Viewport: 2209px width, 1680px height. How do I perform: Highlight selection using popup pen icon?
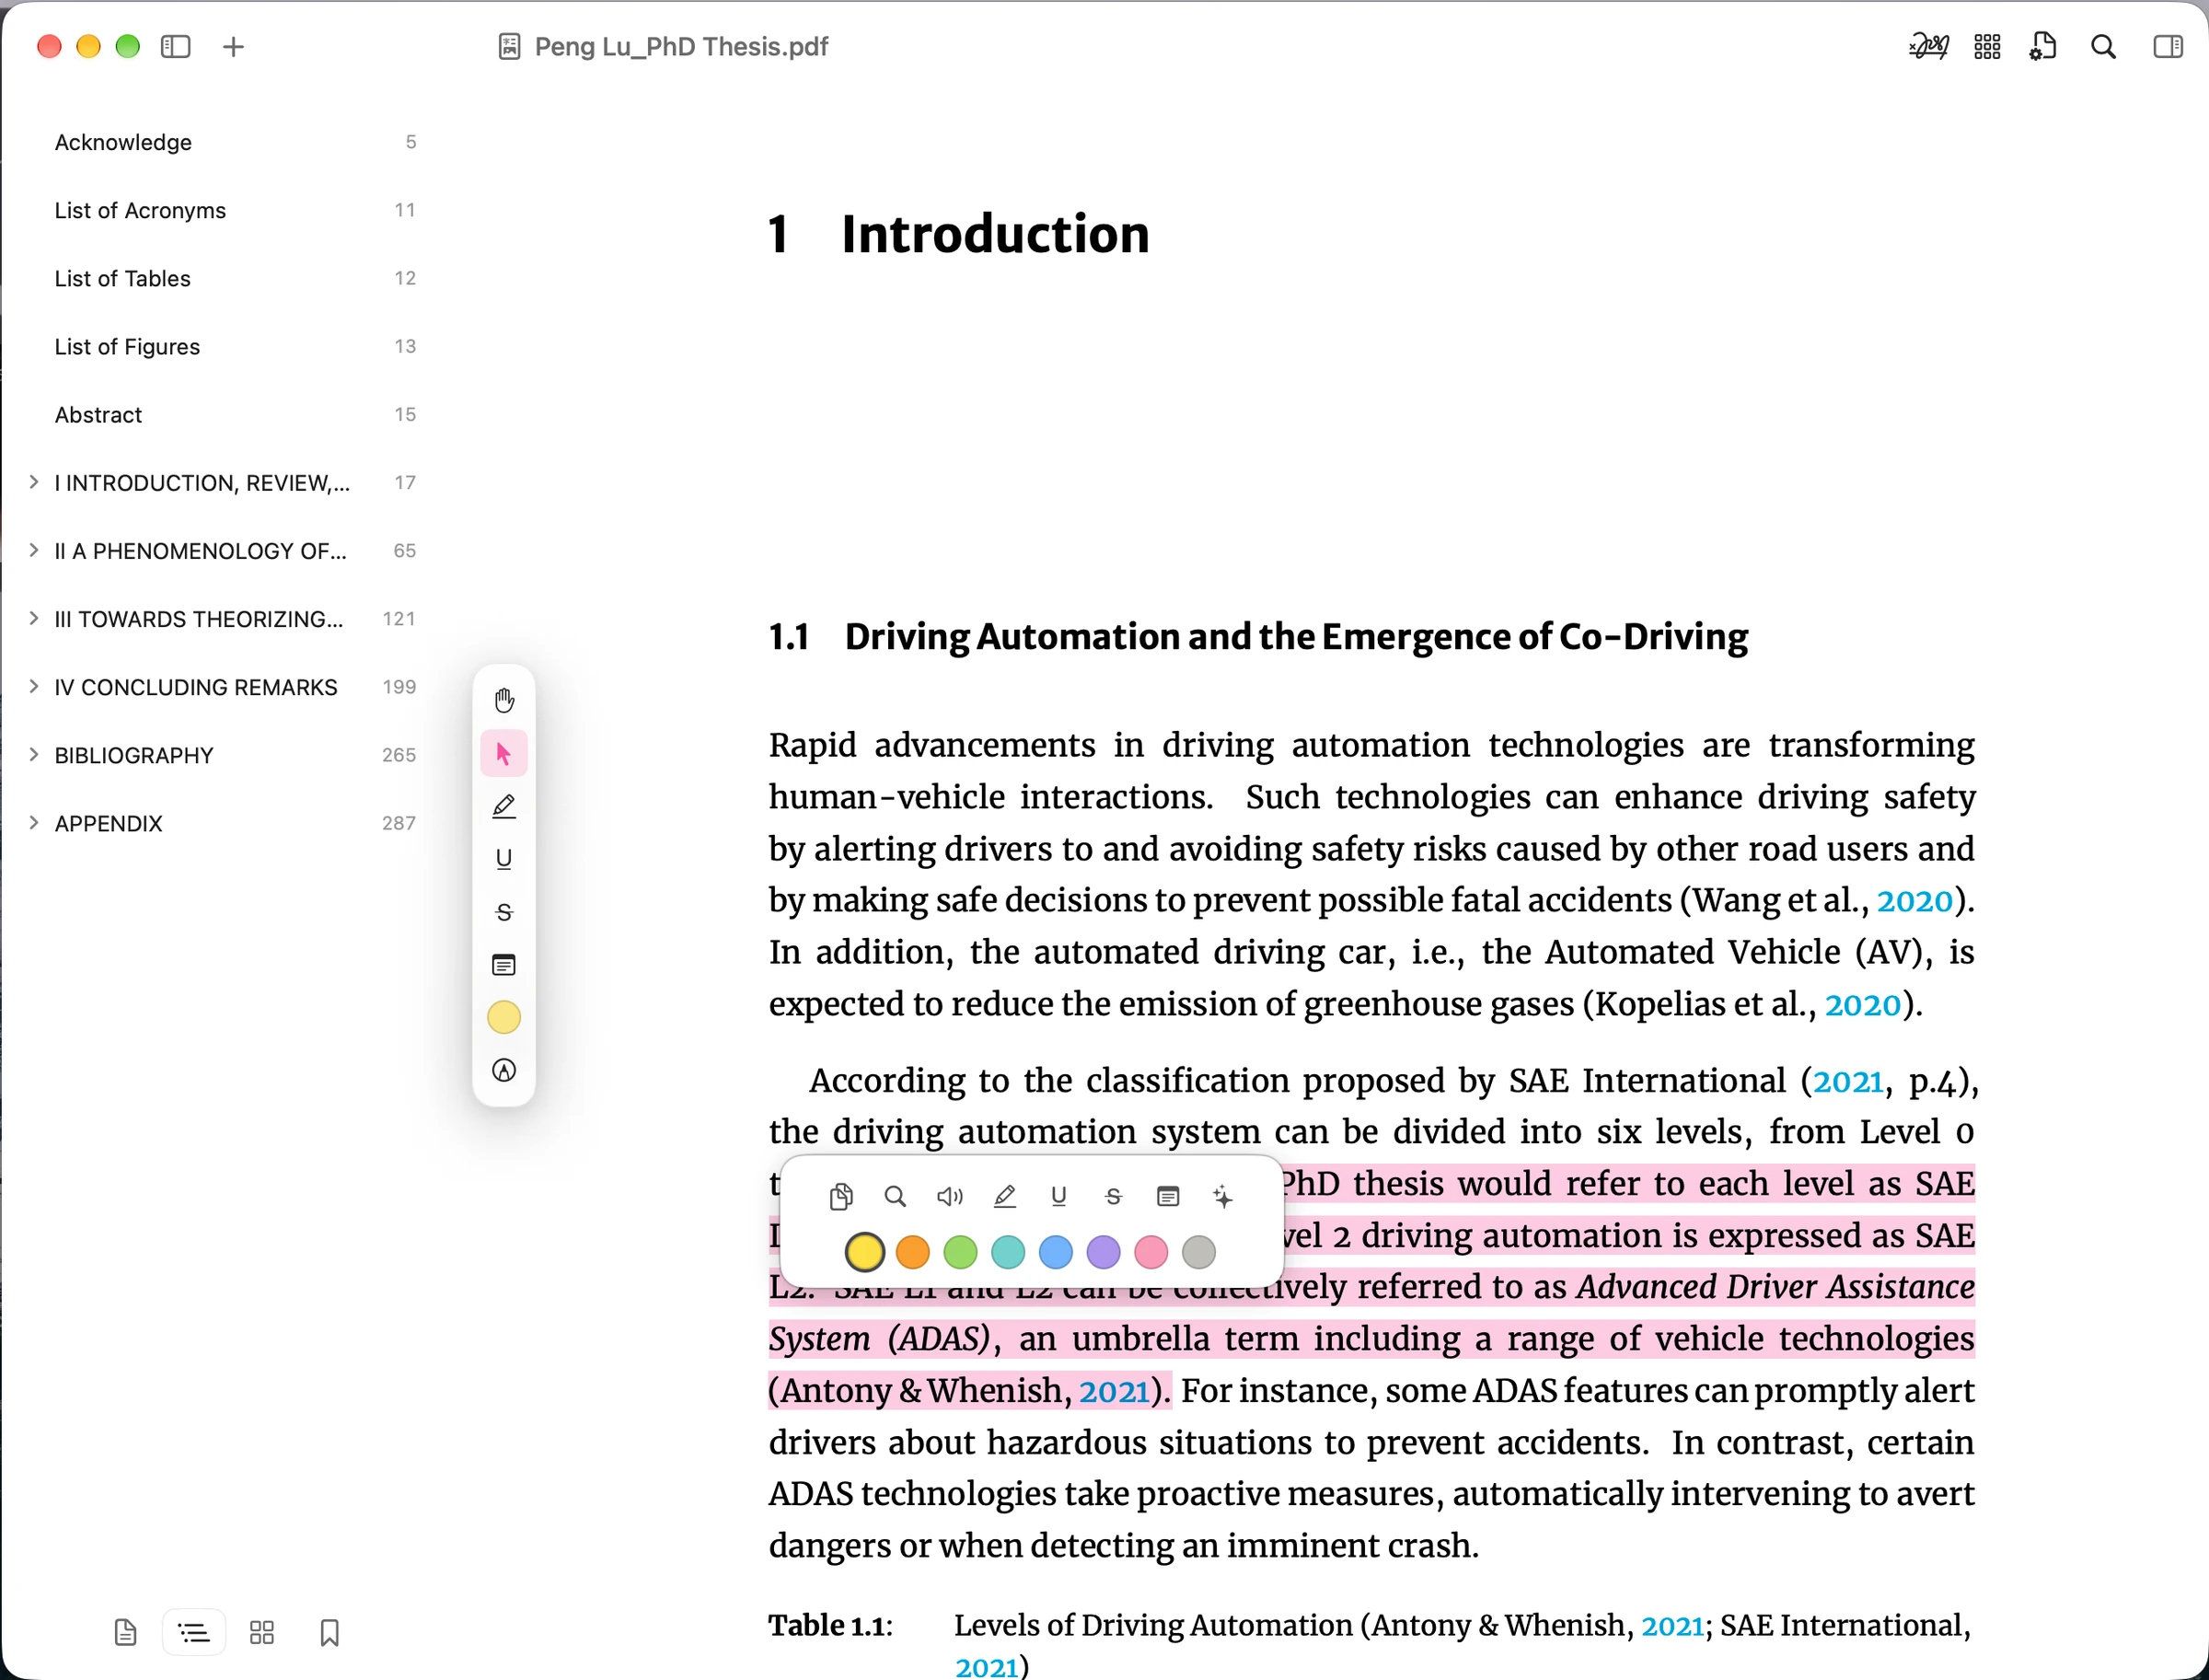(x=1004, y=1196)
